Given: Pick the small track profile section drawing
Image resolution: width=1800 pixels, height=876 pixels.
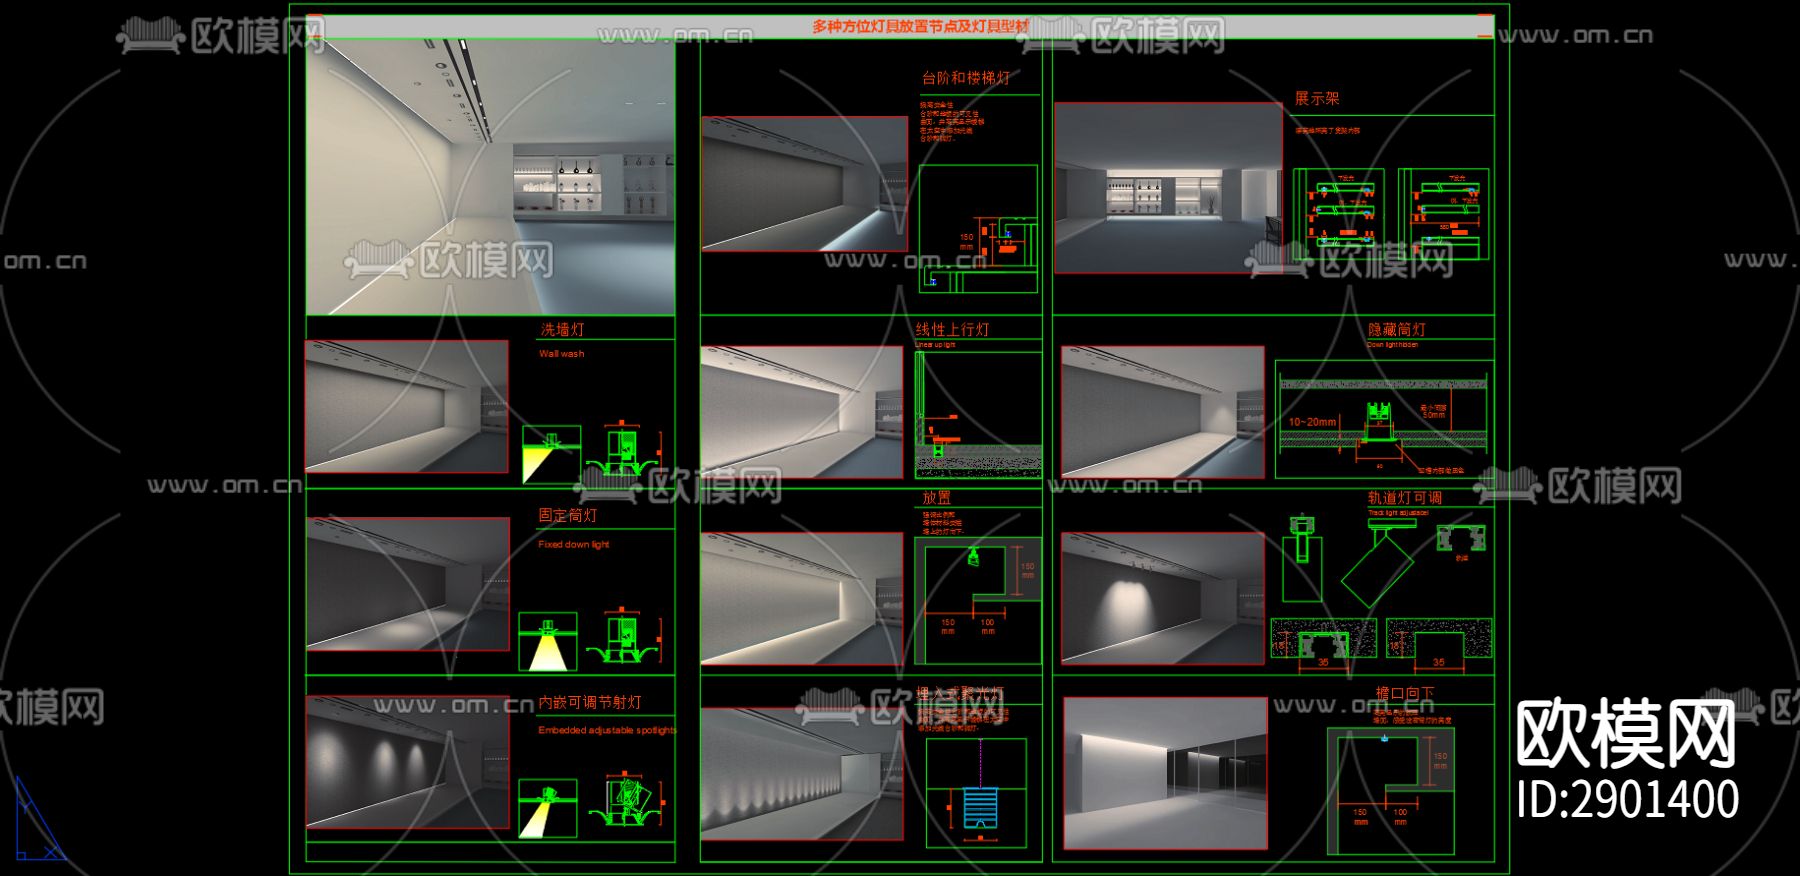Looking at the screenshot, I should point(1461,540).
